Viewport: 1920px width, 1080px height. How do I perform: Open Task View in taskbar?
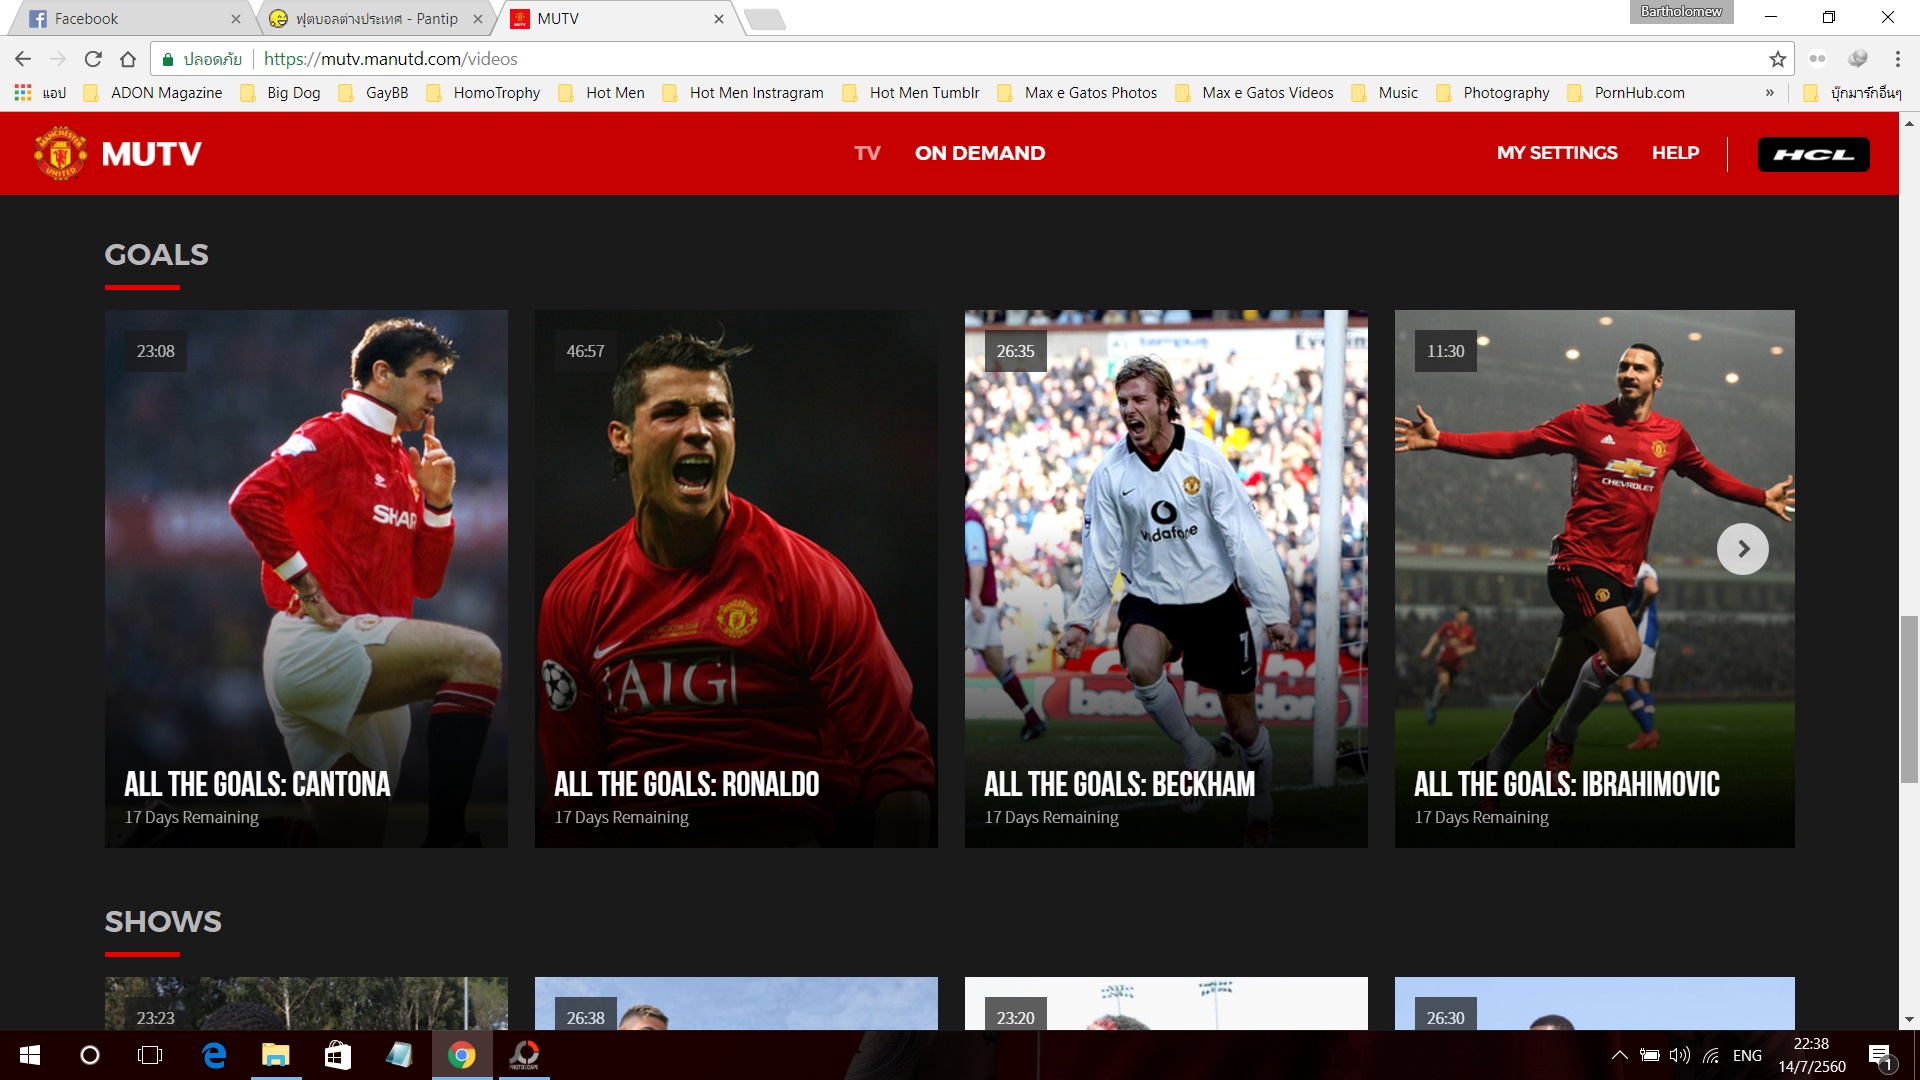coord(150,1055)
